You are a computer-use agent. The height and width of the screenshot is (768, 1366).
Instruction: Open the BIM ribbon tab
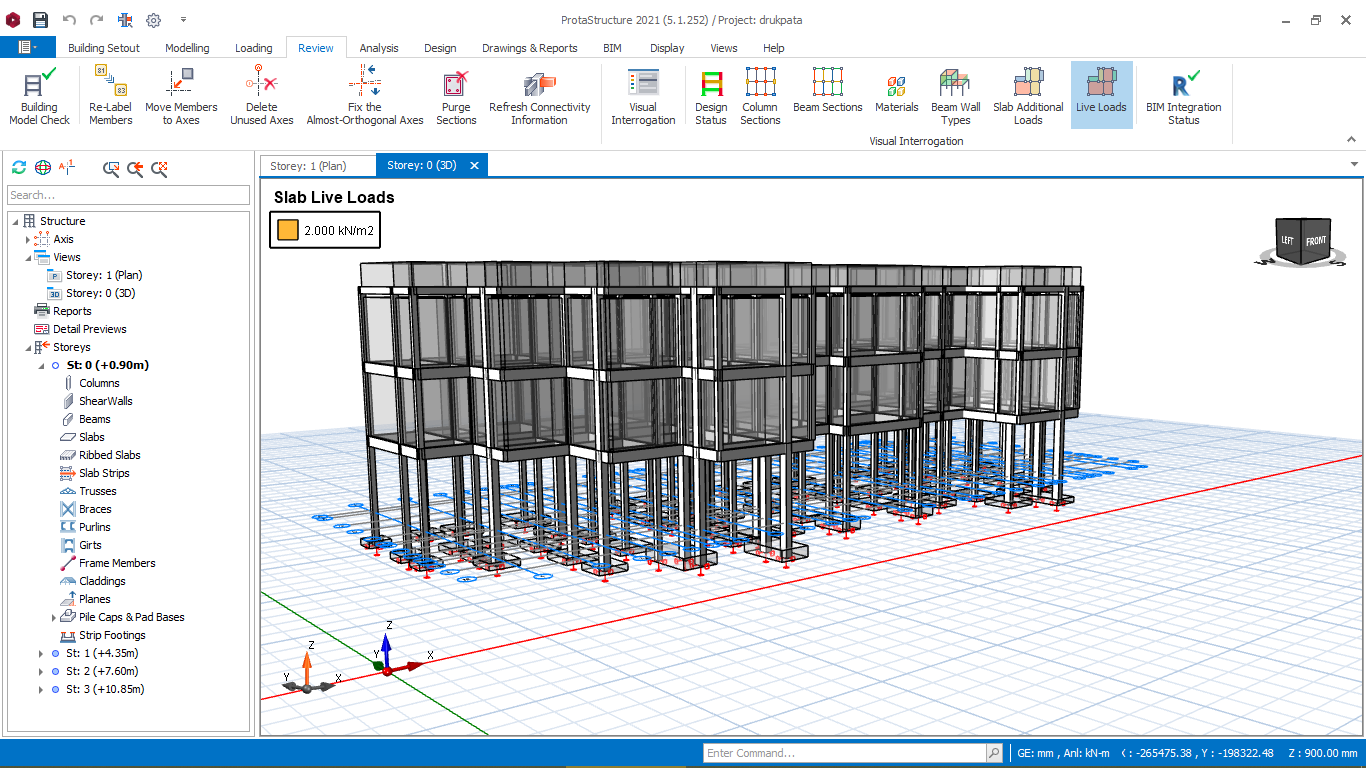[612, 48]
